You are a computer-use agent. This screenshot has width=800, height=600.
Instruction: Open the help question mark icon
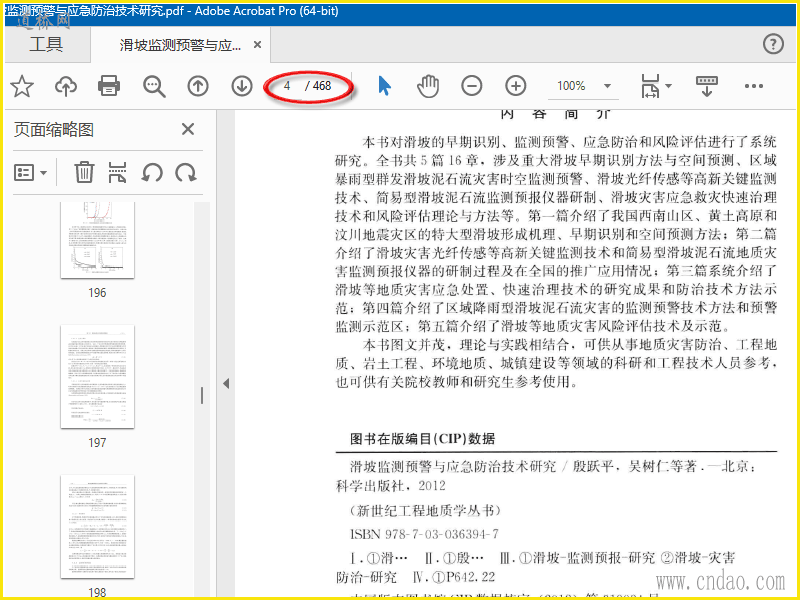773,44
